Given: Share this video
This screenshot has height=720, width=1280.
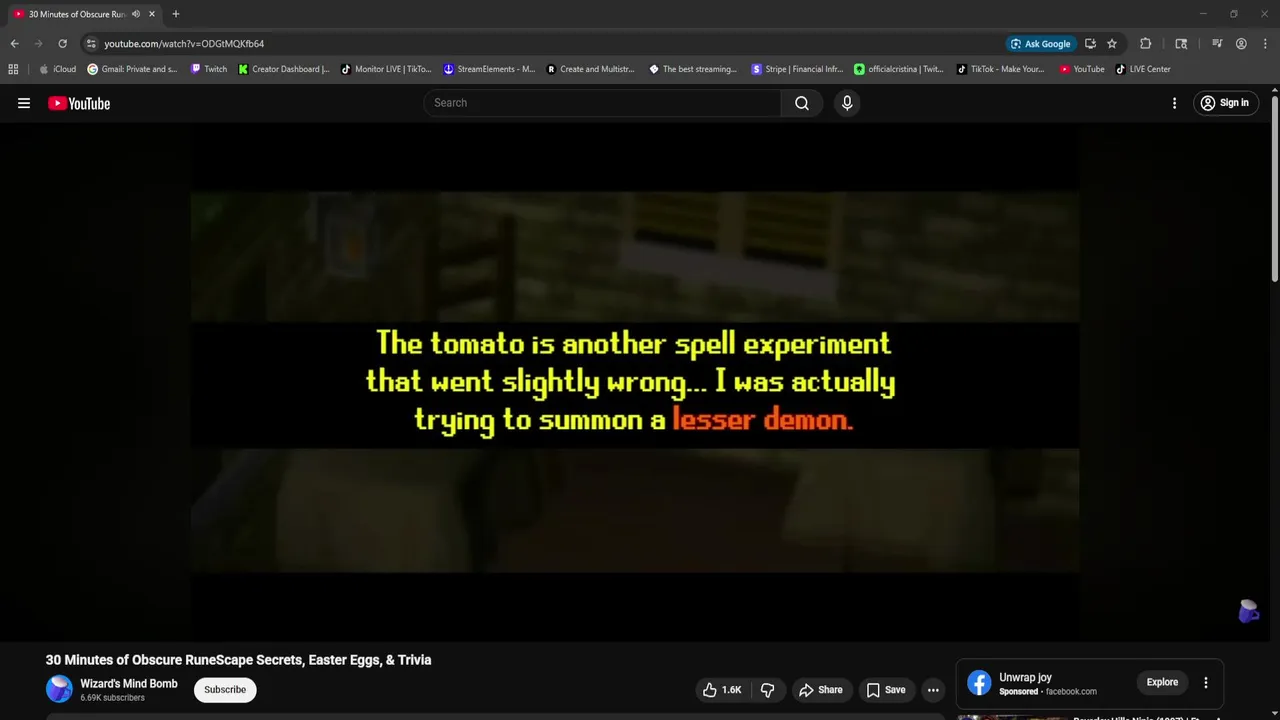Looking at the screenshot, I should click(820, 690).
